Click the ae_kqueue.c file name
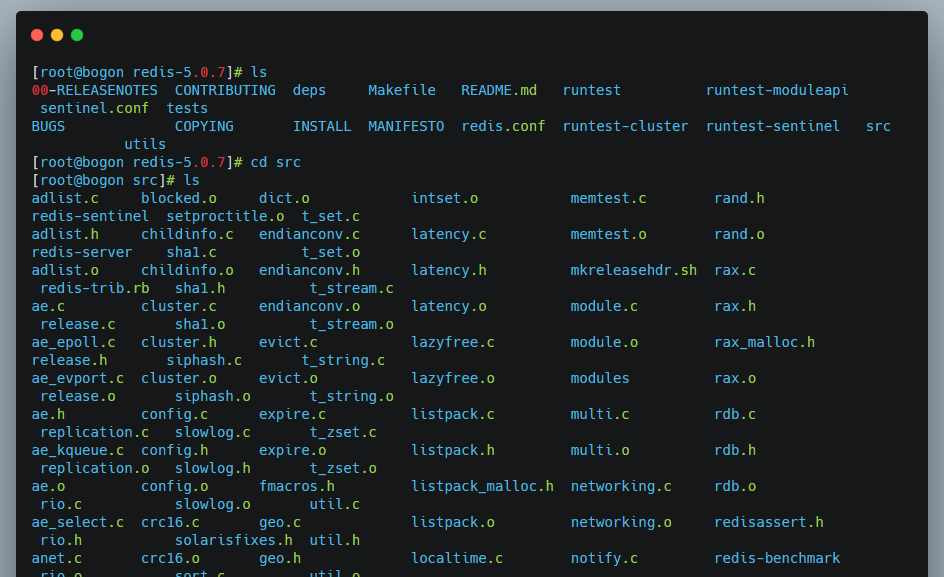Viewport: 944px width, 577px height. coord(78,451)
